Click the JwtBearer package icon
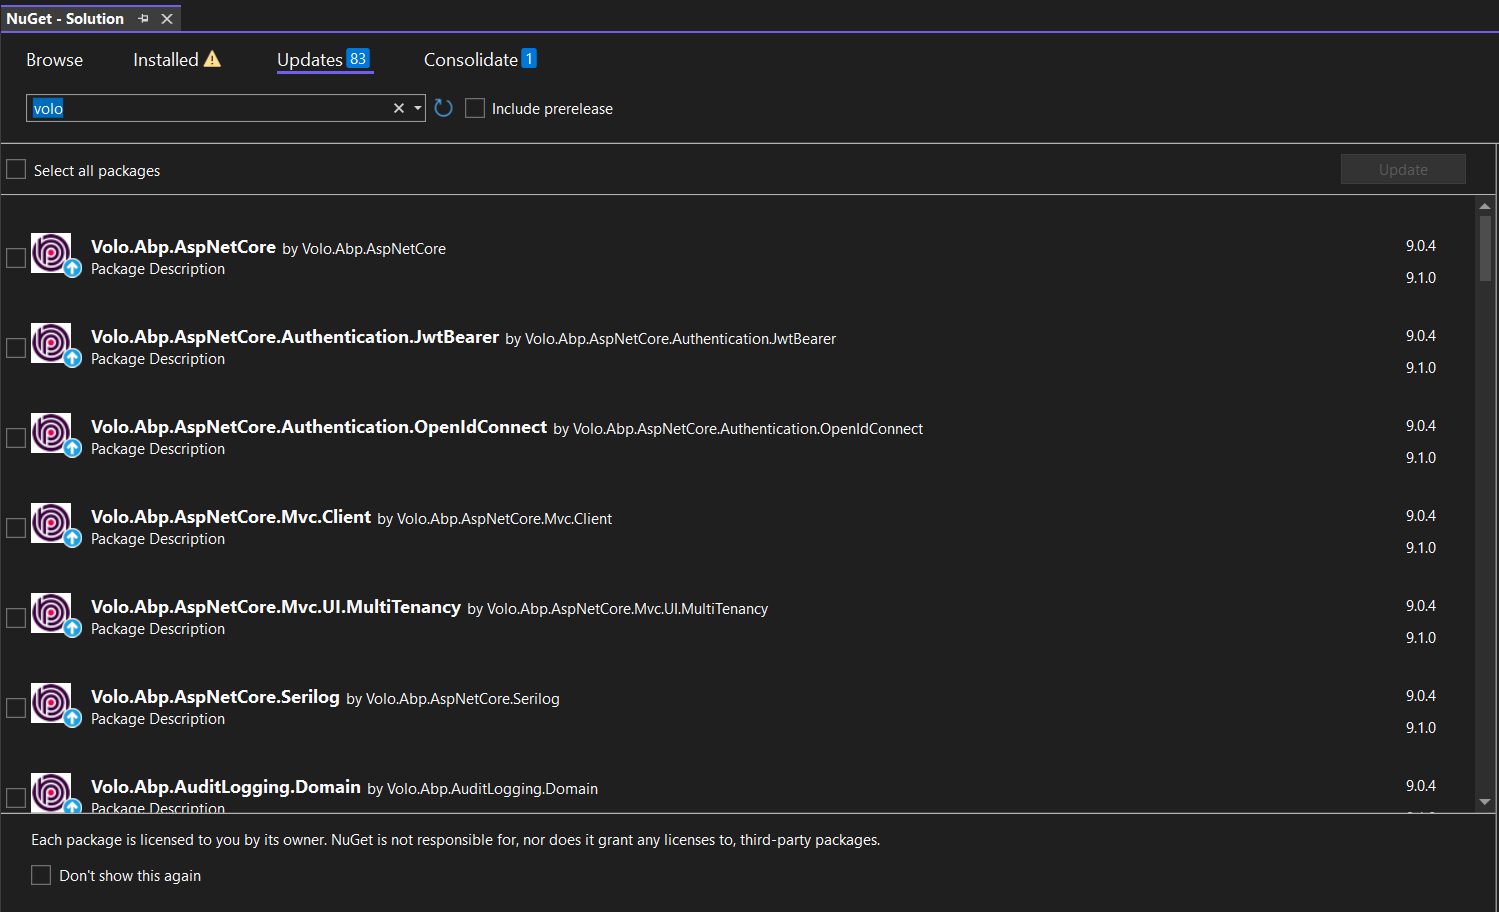Viewport: 1499px width, 912px height. [x=51, y=343]
